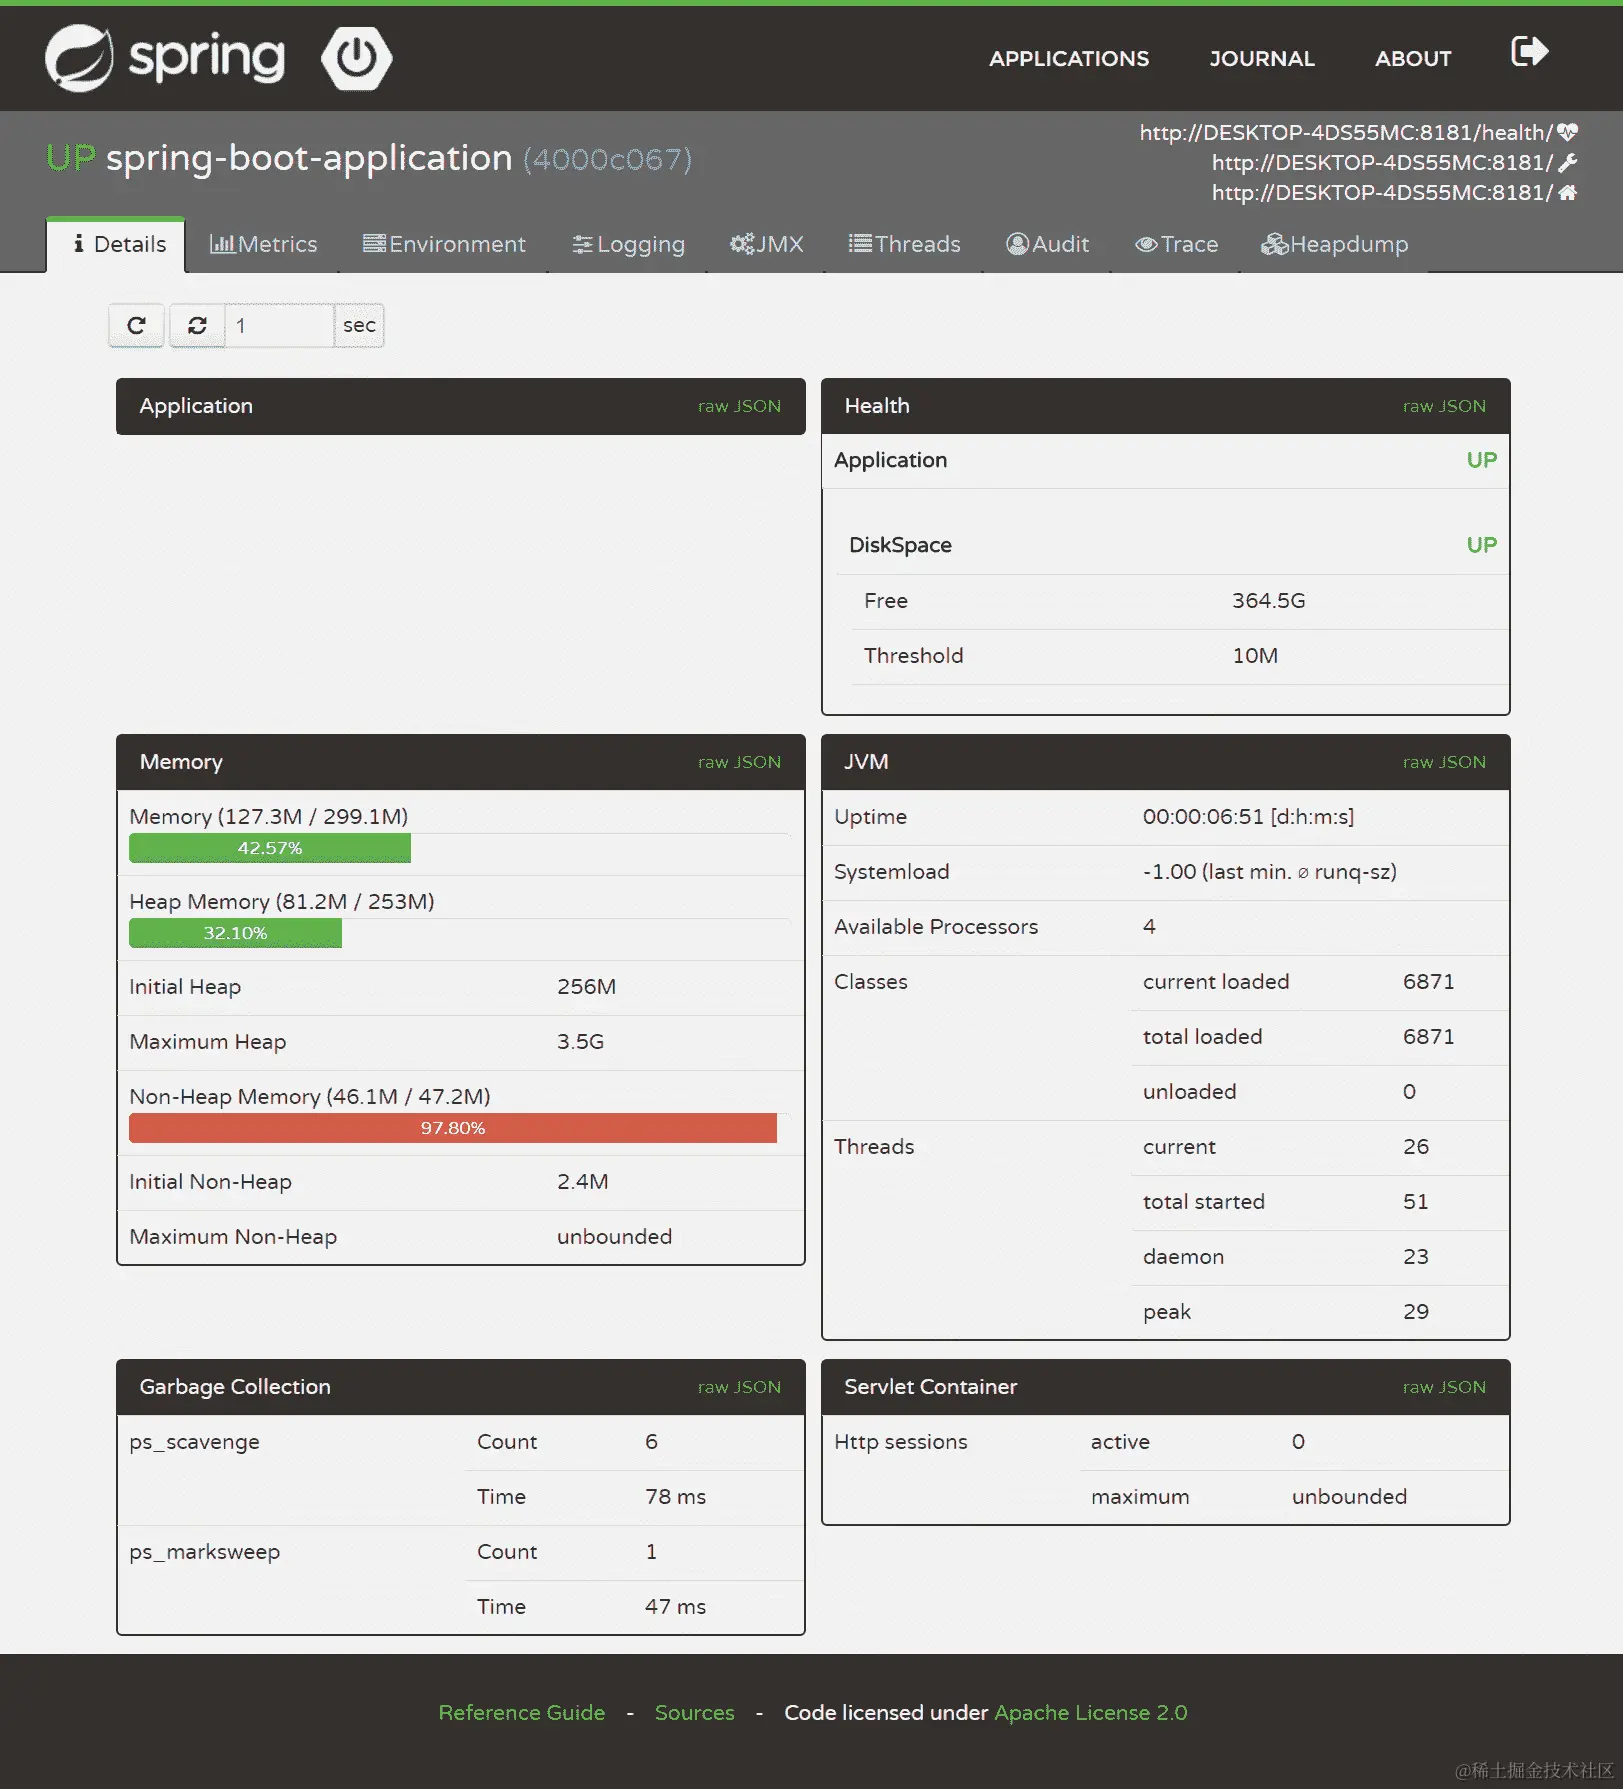1623x1789 pixels.
Task: Click the Spring leaf logo
Action: click(x=79, y=58)
